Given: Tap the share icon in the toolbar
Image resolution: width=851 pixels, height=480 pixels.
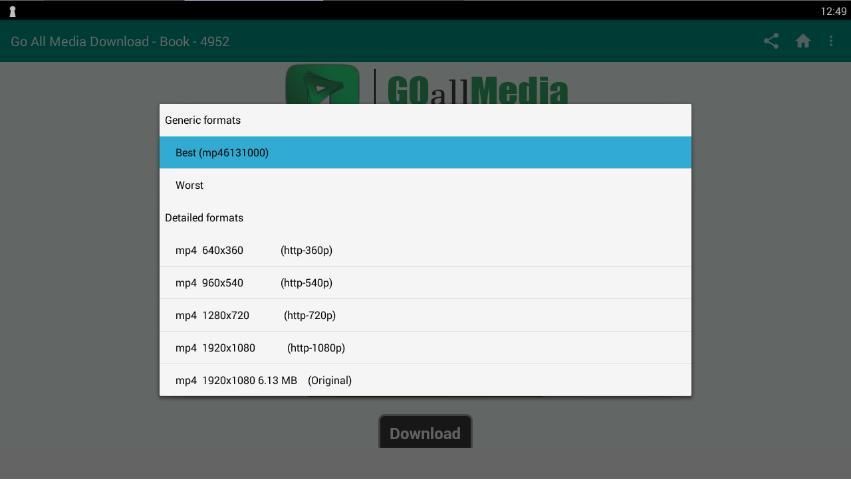Looking at the screenshot, I should [x=771, y=41].
